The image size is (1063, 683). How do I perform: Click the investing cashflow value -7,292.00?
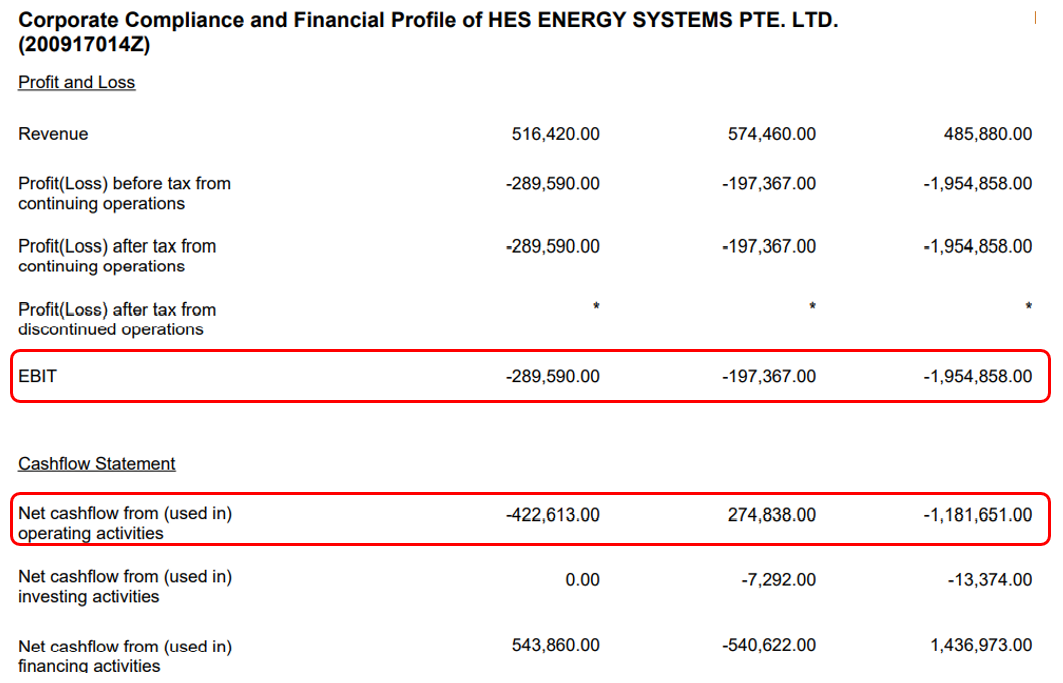(778, 580)
